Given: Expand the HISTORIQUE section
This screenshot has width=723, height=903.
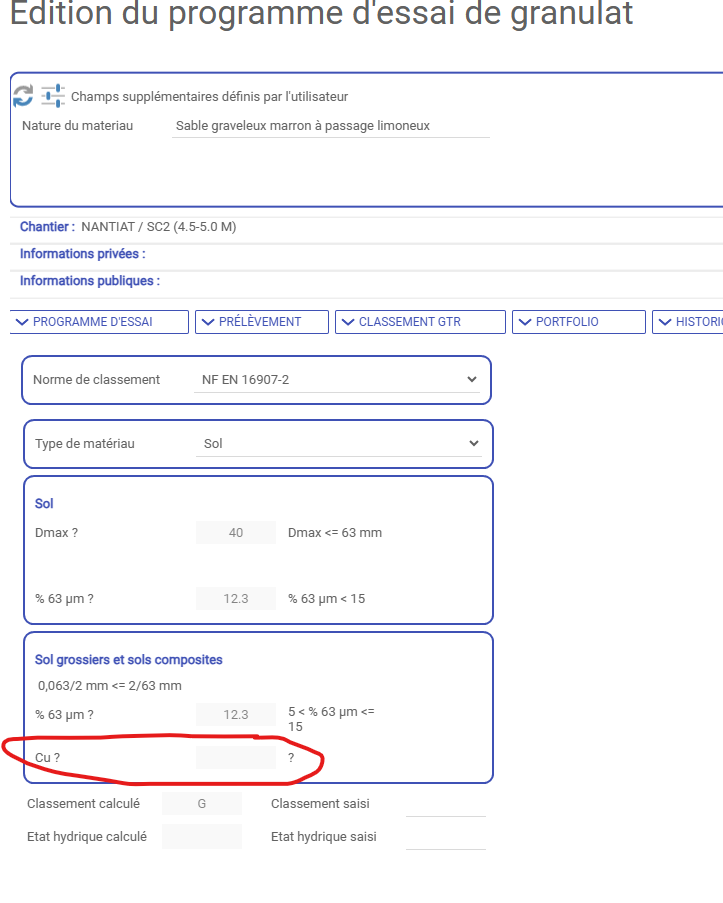Looking at the screenshot, I should (689, 322).
